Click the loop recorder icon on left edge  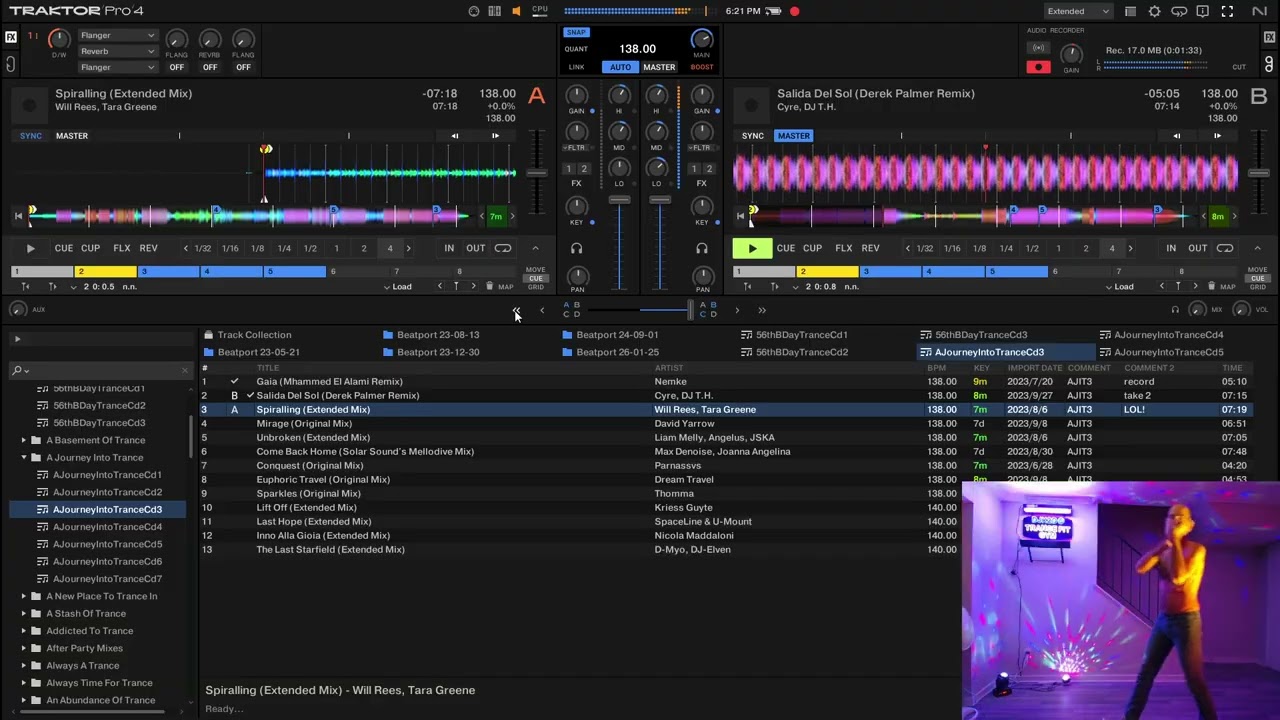click(11, 65)
